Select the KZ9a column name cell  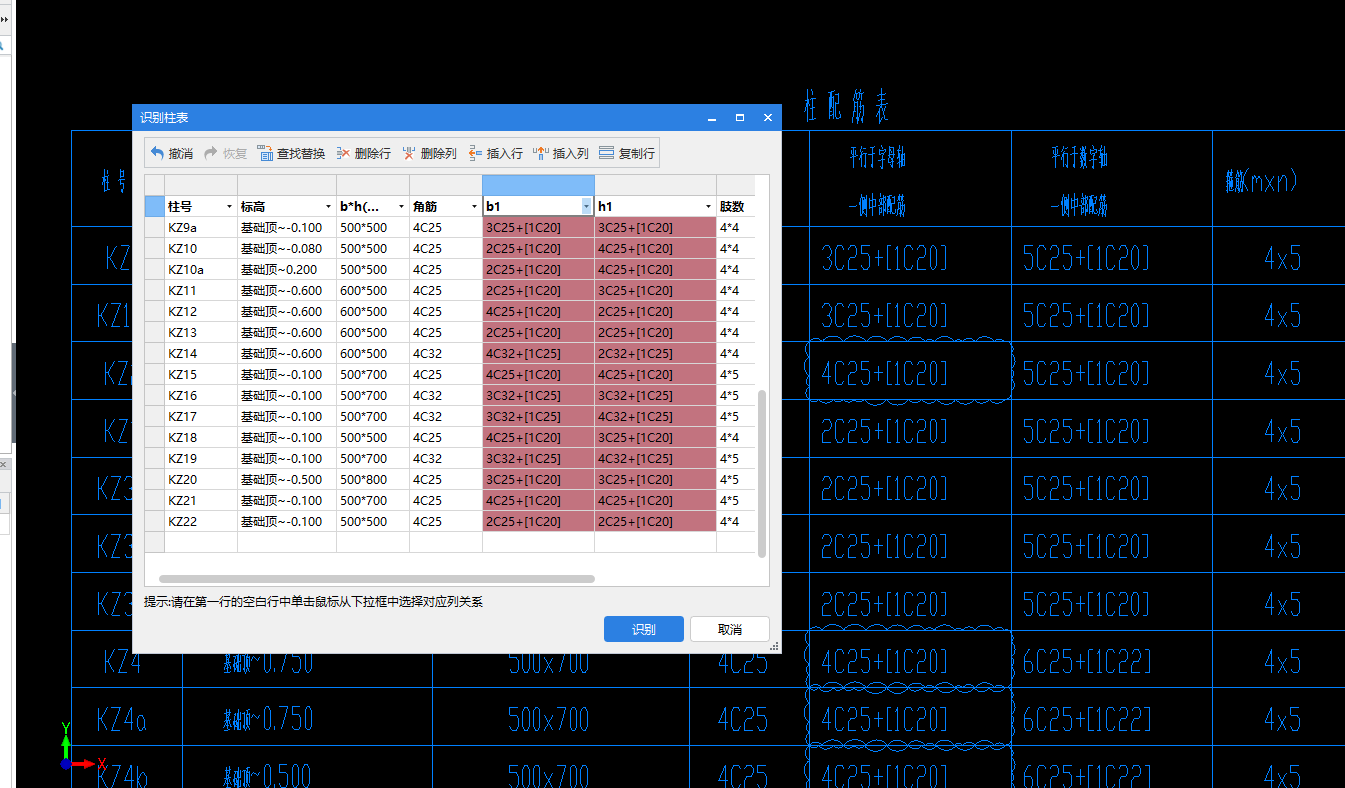[x=201, y=227]
